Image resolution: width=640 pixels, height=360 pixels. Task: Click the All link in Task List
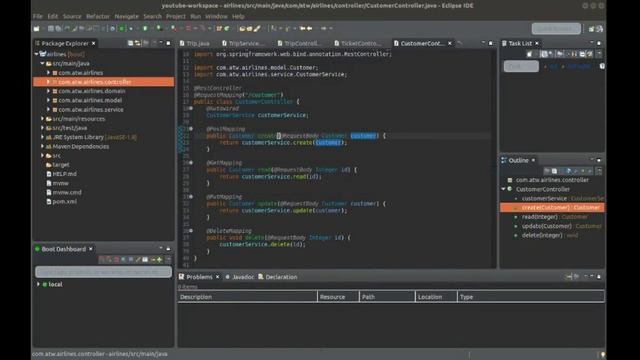553,66
